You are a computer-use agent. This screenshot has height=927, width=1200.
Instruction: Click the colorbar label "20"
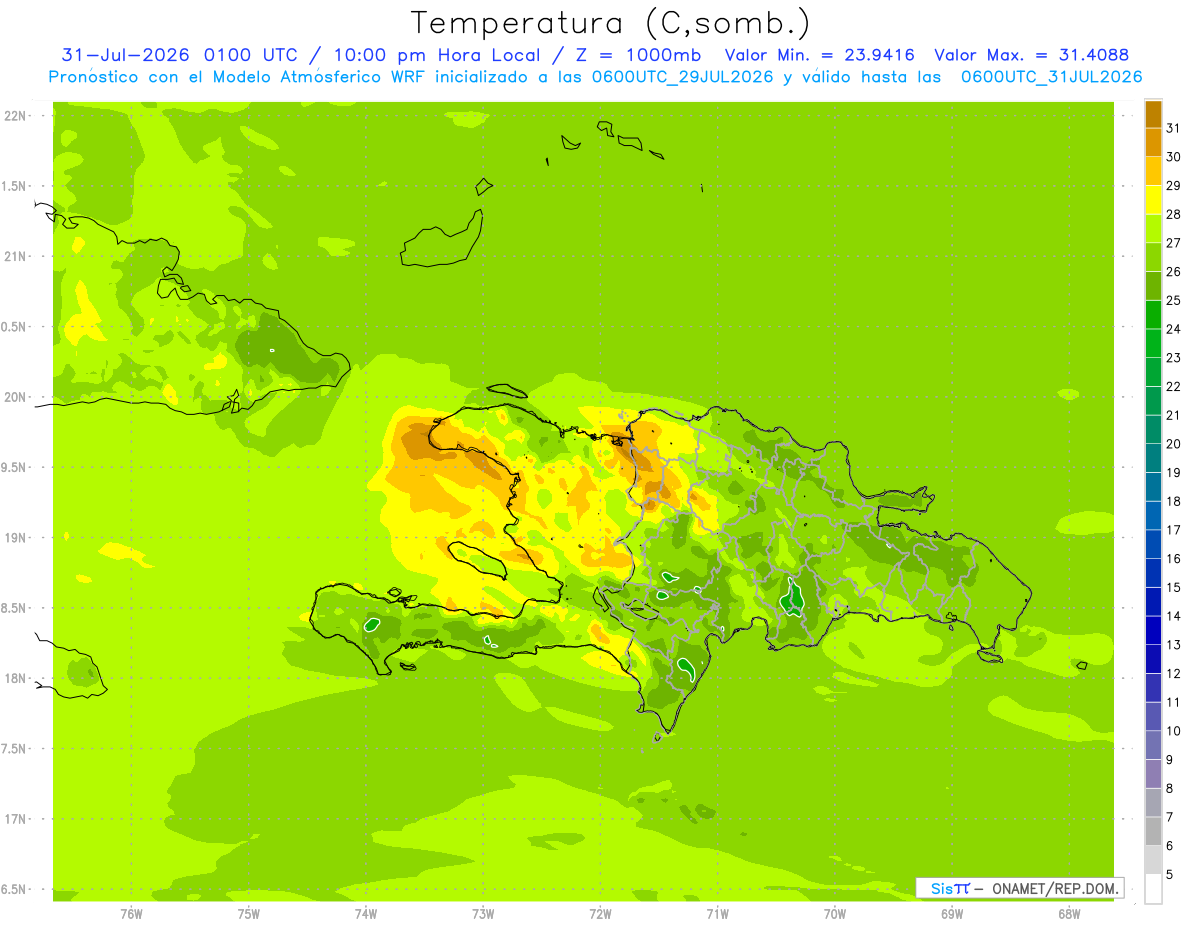point(1173,444)
